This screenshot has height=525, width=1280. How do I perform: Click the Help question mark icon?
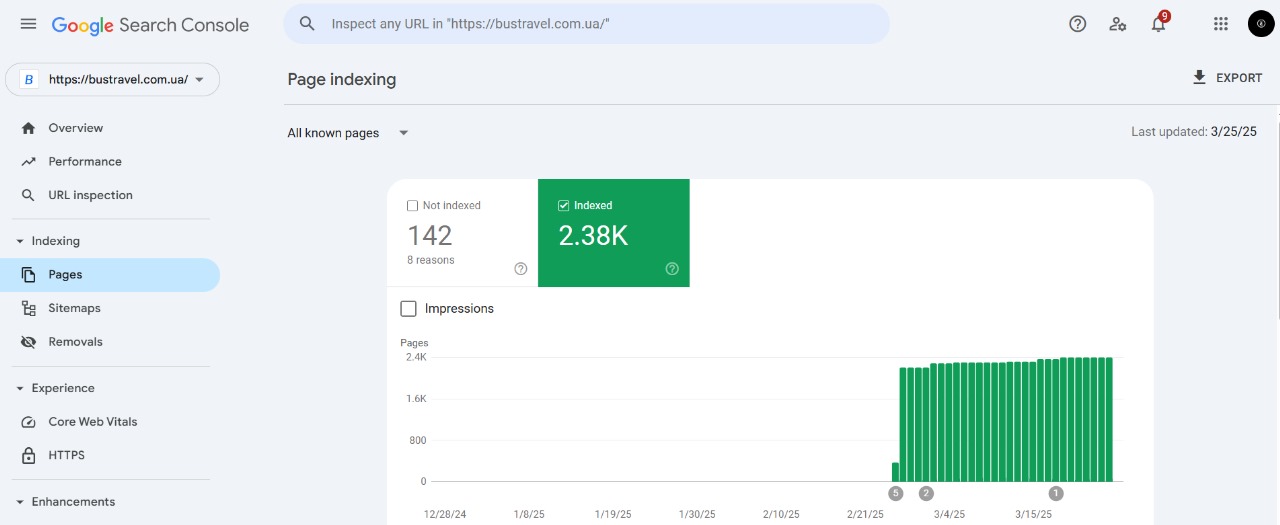point(1077,24)
